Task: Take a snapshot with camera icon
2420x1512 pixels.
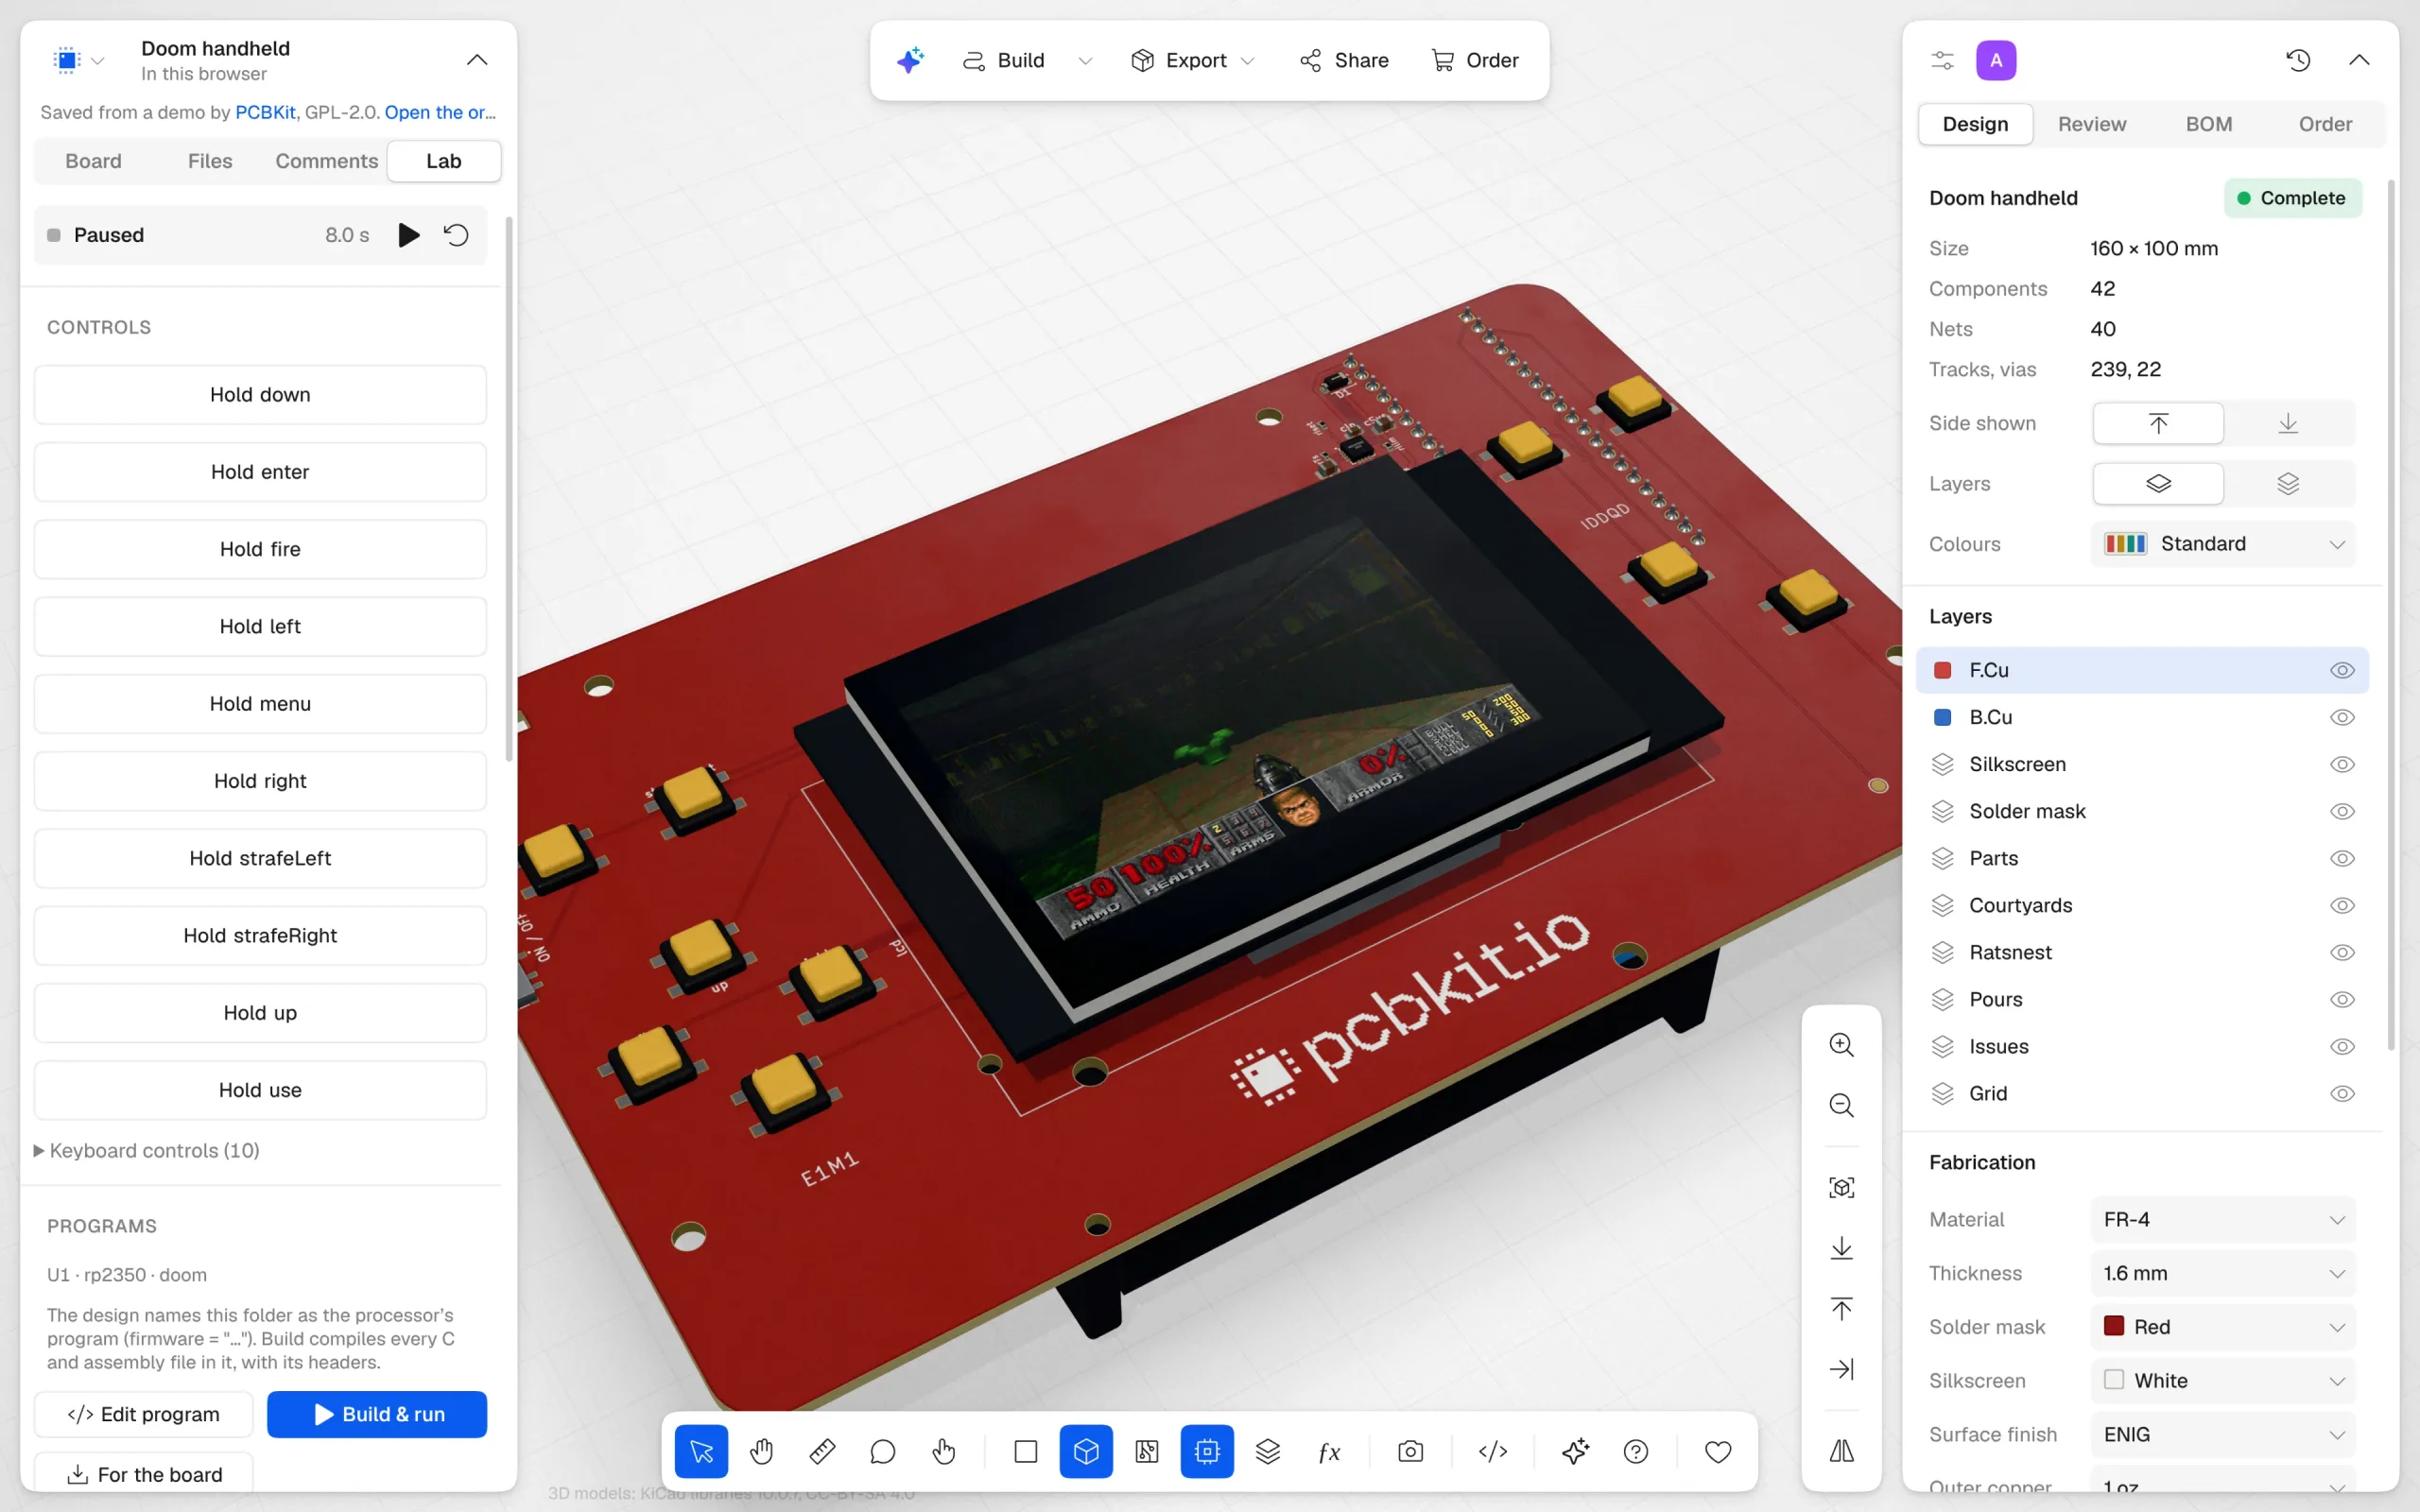Action: (1410, 1451)
